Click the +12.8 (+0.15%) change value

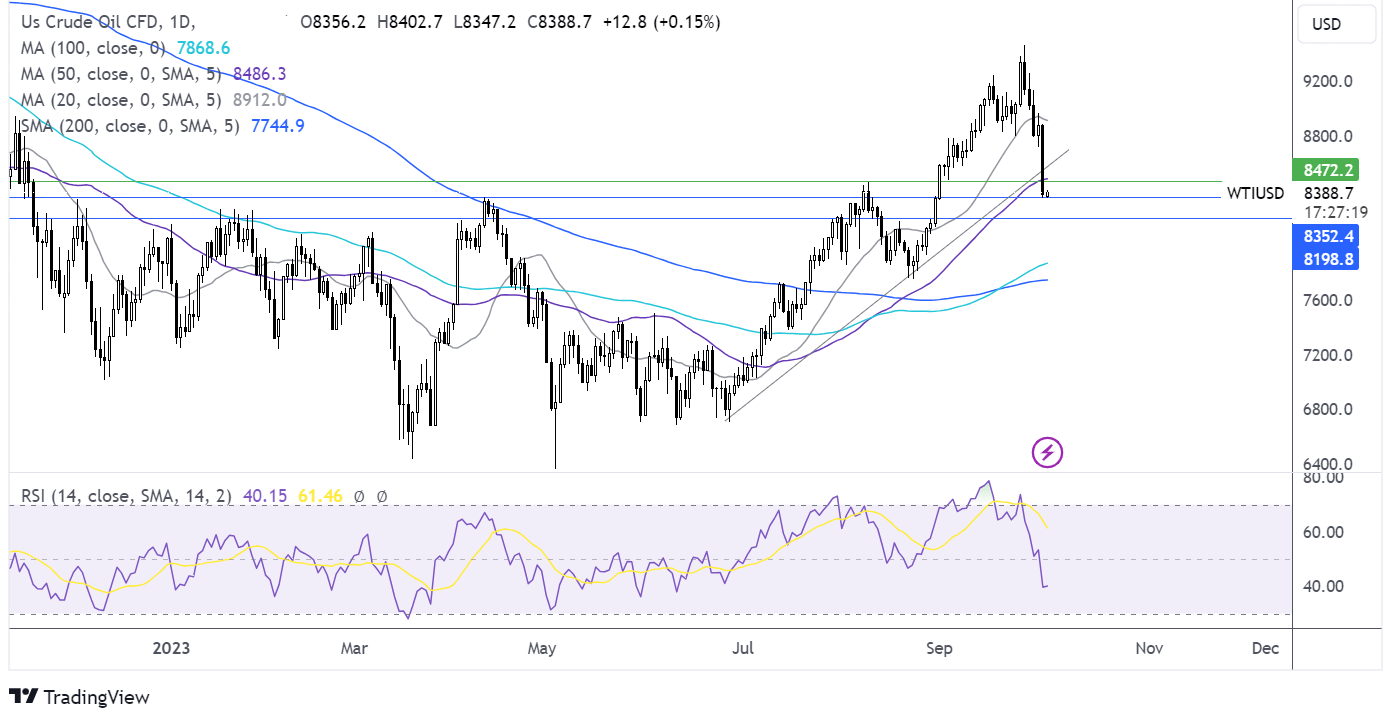[660, 22]
